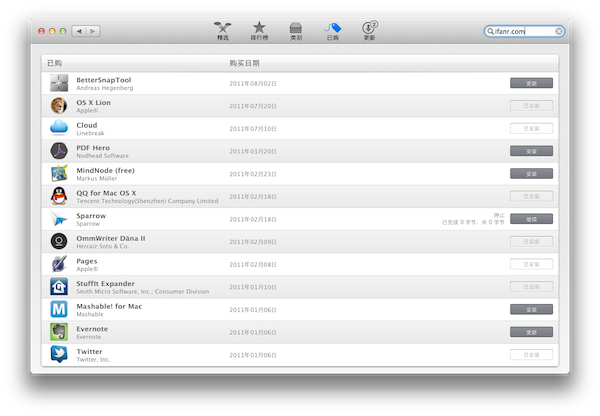Click the Cloud app icon

pos(59,128)
